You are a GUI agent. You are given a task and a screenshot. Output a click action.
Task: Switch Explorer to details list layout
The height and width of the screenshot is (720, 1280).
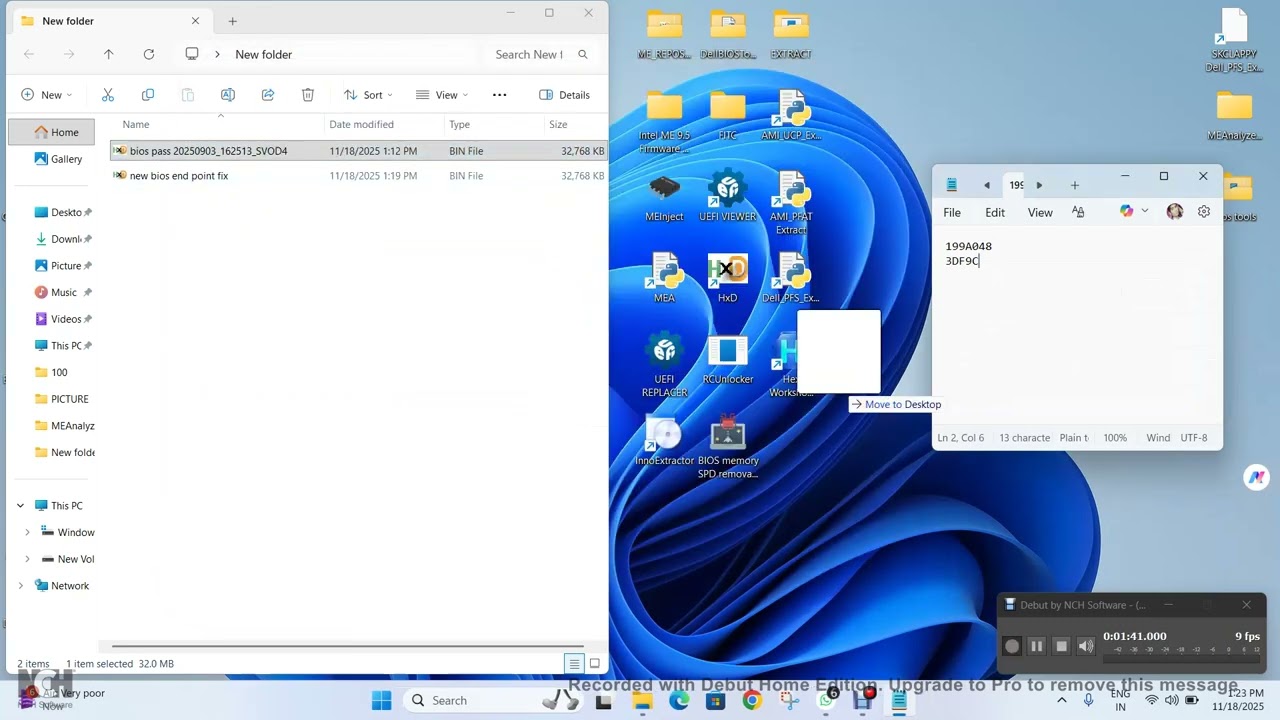pos(574,663)
